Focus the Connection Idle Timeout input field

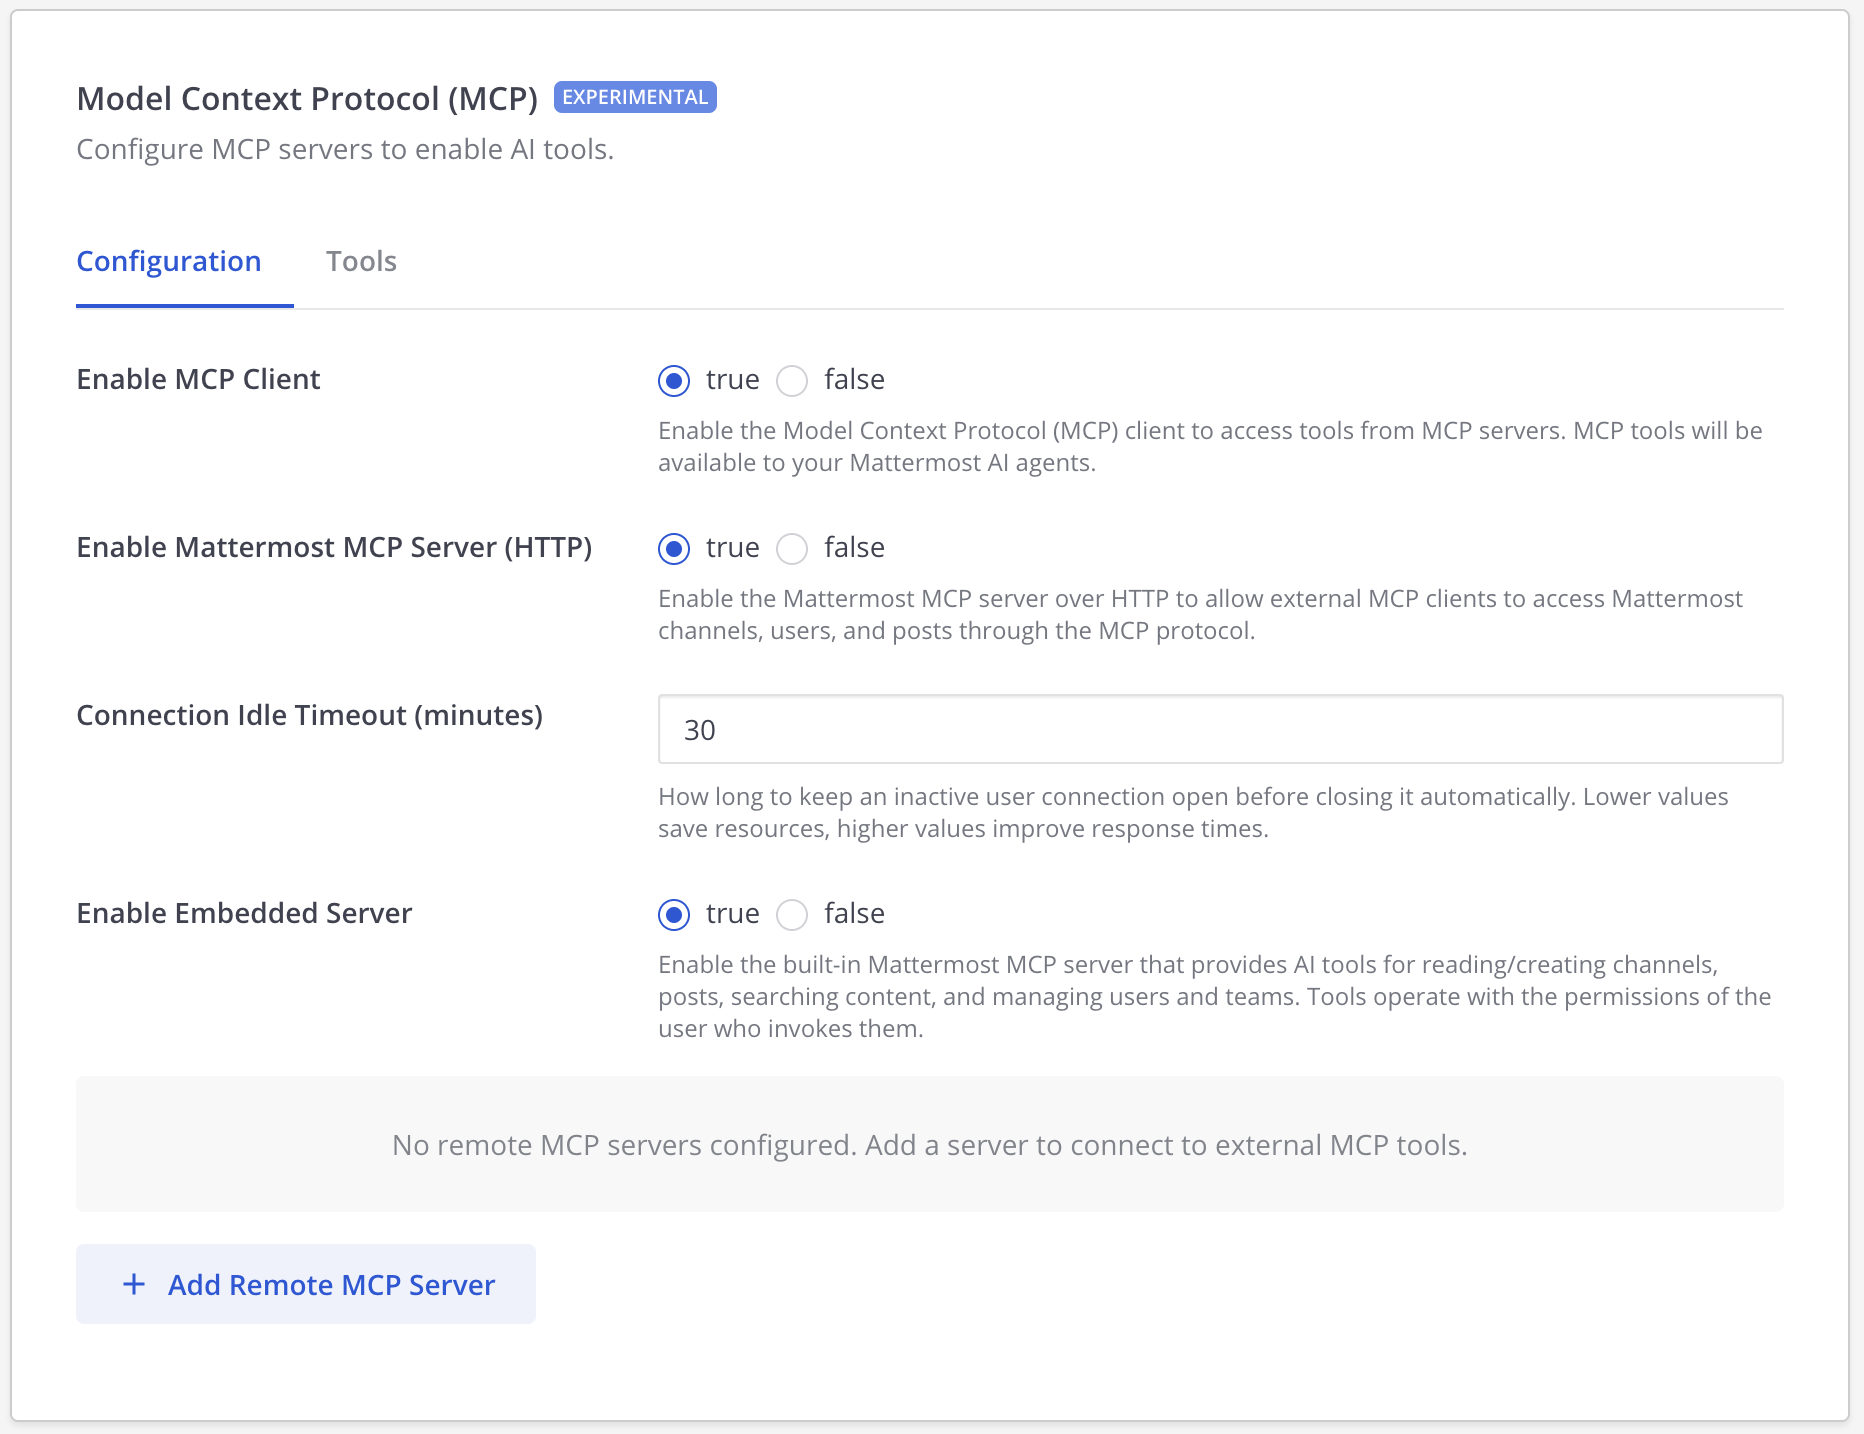coord(1220,730)
